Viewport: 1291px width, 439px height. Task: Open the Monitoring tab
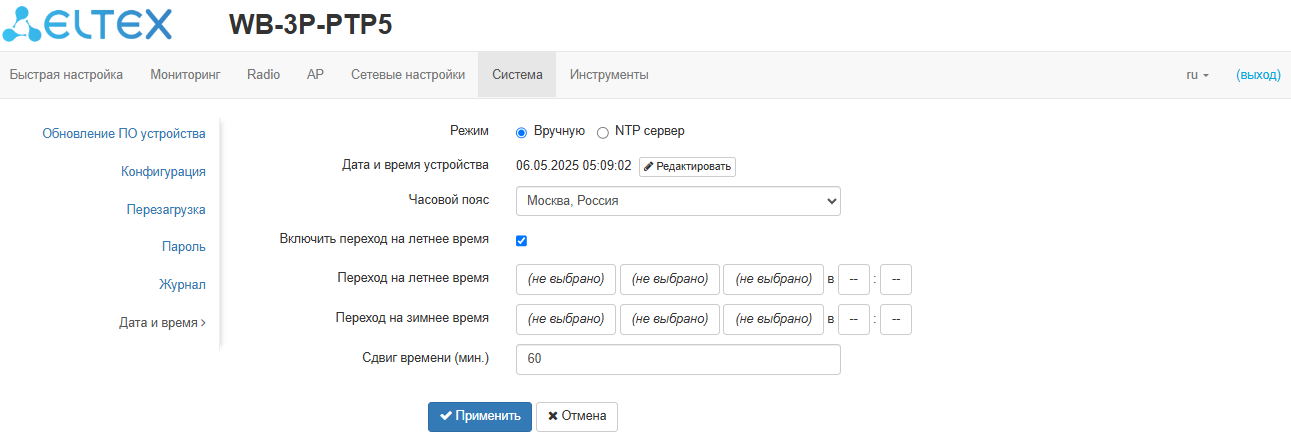tap(185, 75)
